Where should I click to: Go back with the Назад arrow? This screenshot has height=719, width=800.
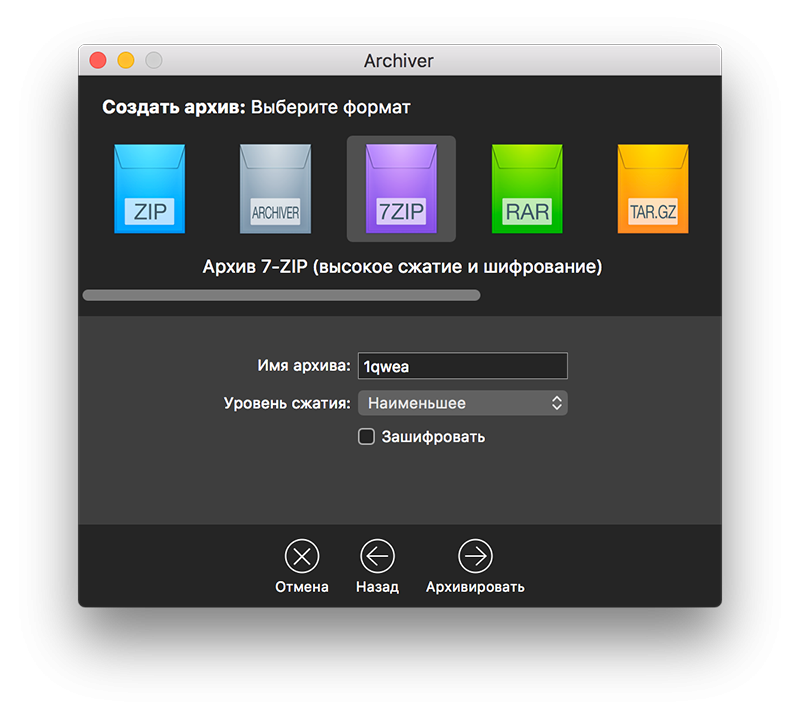click(x=378, y=556)
